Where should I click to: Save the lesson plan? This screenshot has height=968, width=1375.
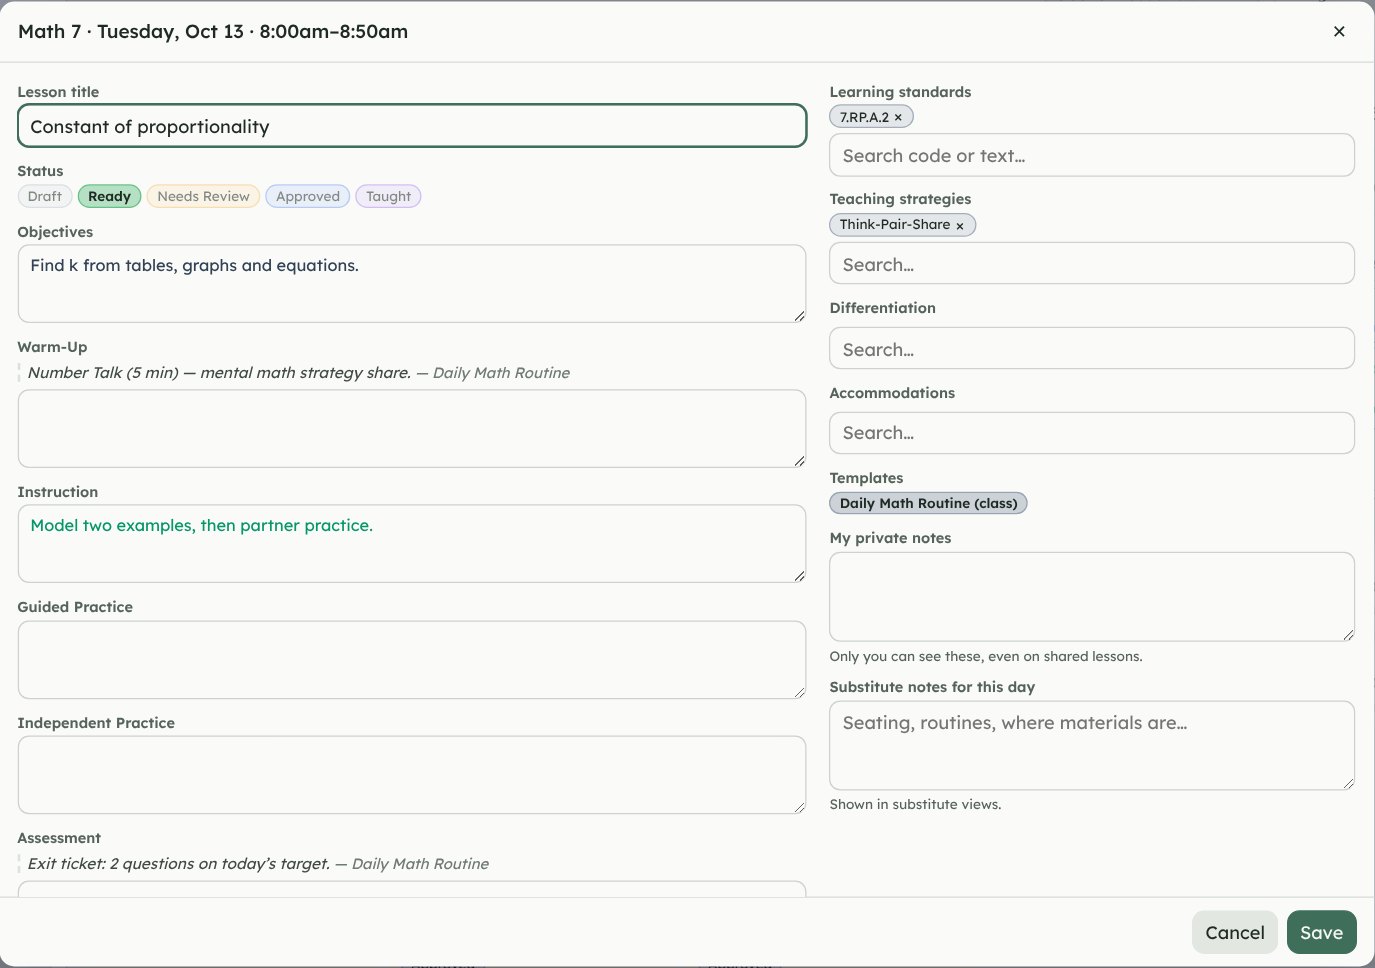(x=1321, y=932)
